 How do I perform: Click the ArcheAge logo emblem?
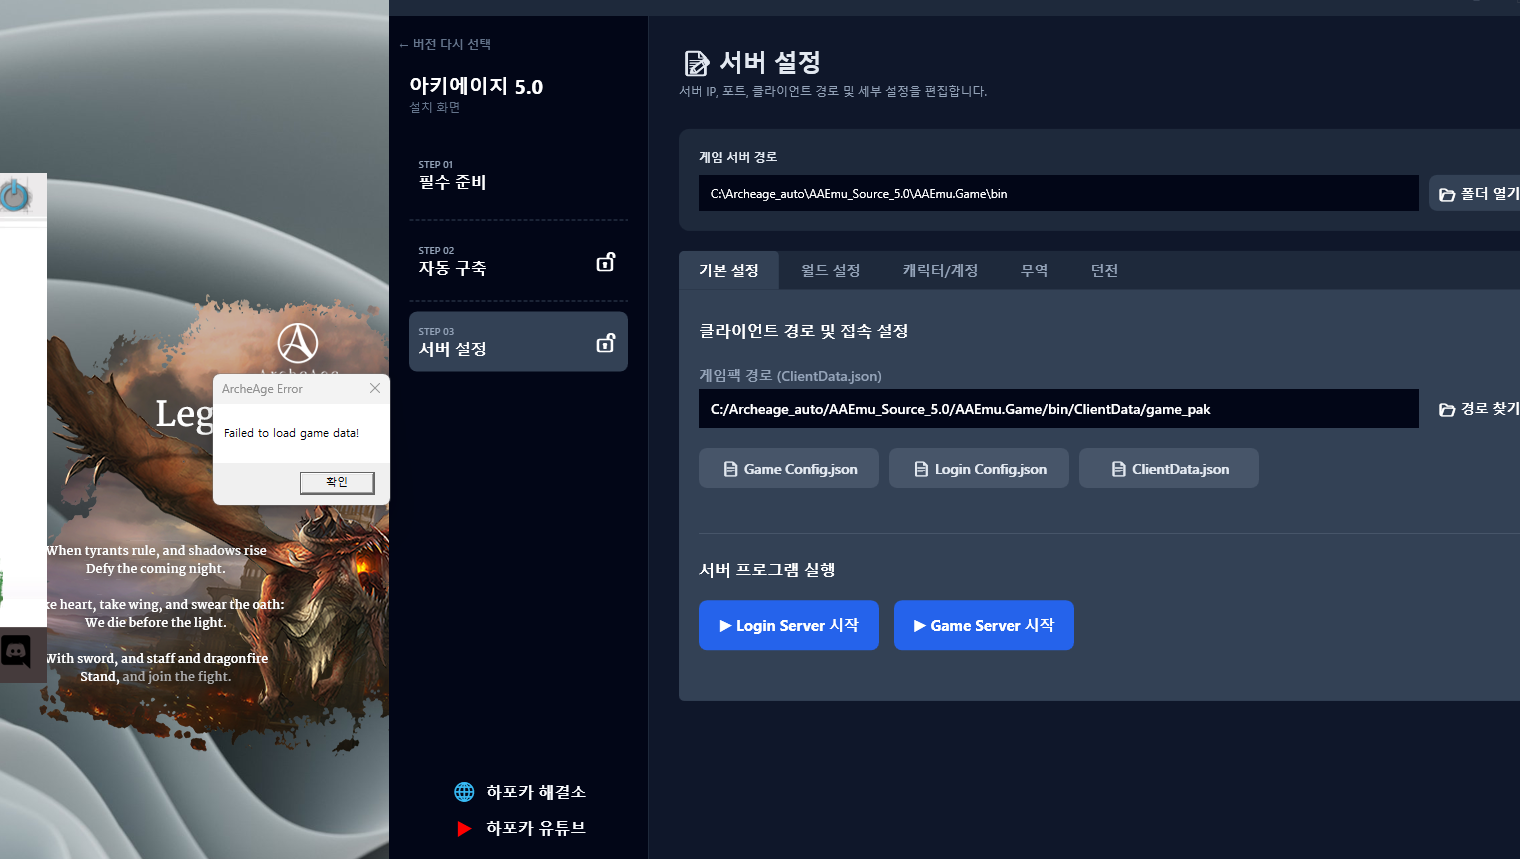click(x=297, y=343)
